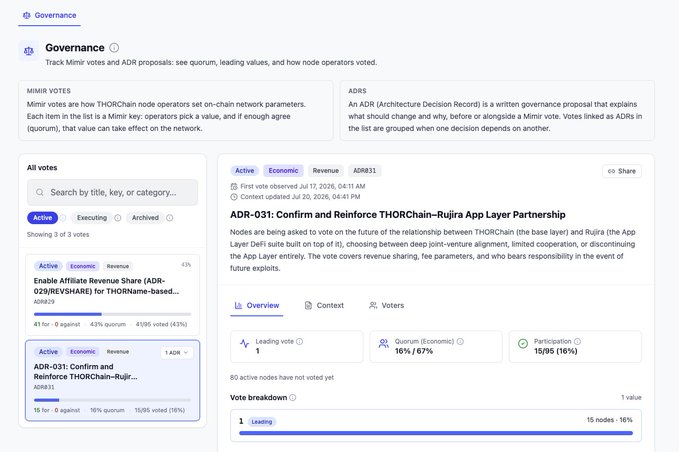The width and height of the screenshot is (679, 452).
Task: Click the '15/95 (16%)' participation value
Action: [556, 351]
